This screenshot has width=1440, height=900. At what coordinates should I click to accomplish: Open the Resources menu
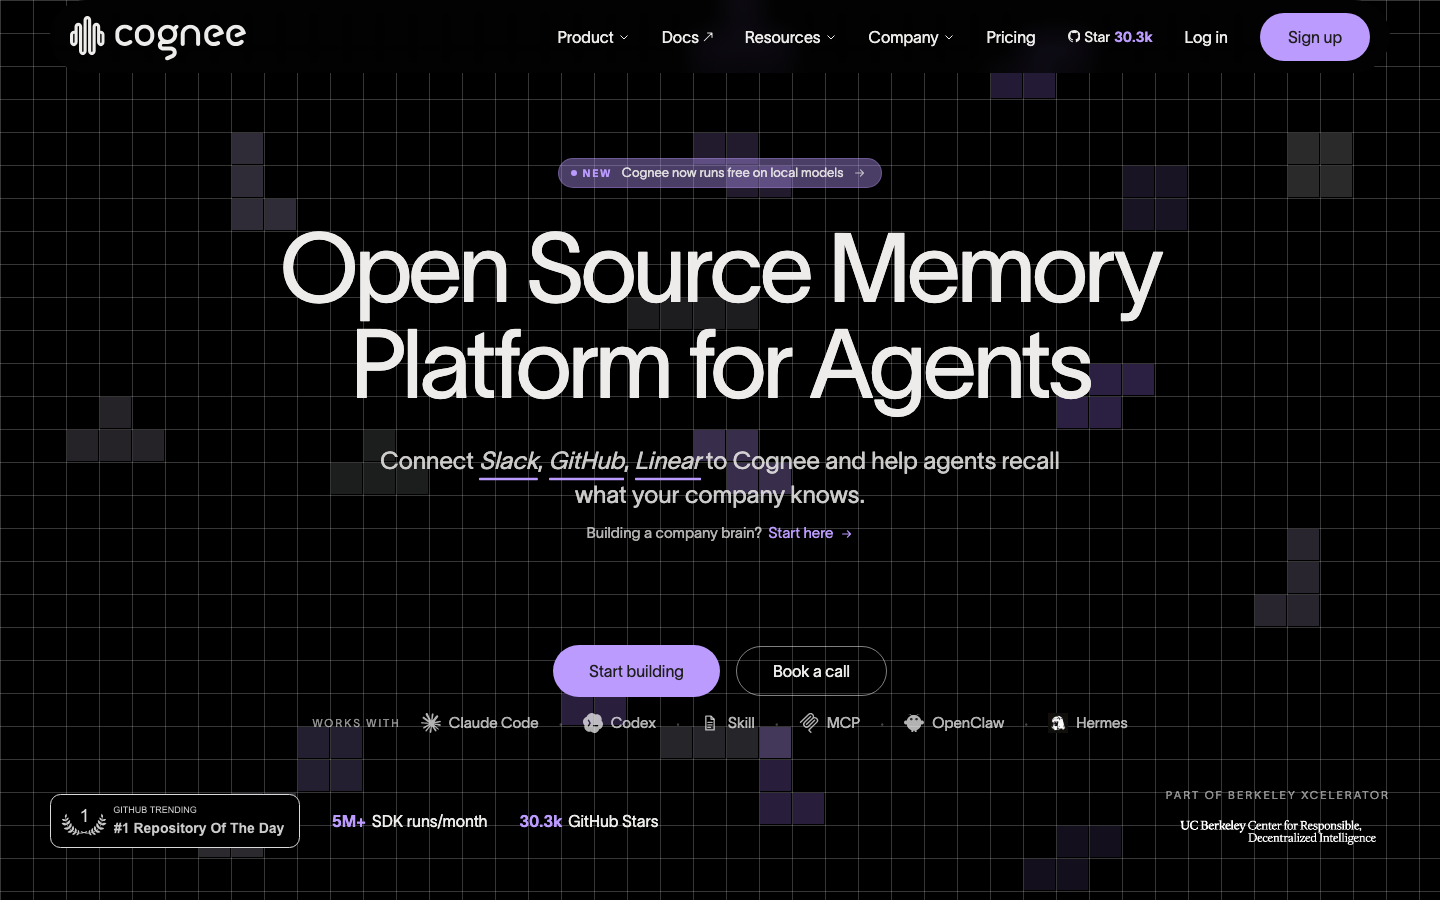coord(790,37)
